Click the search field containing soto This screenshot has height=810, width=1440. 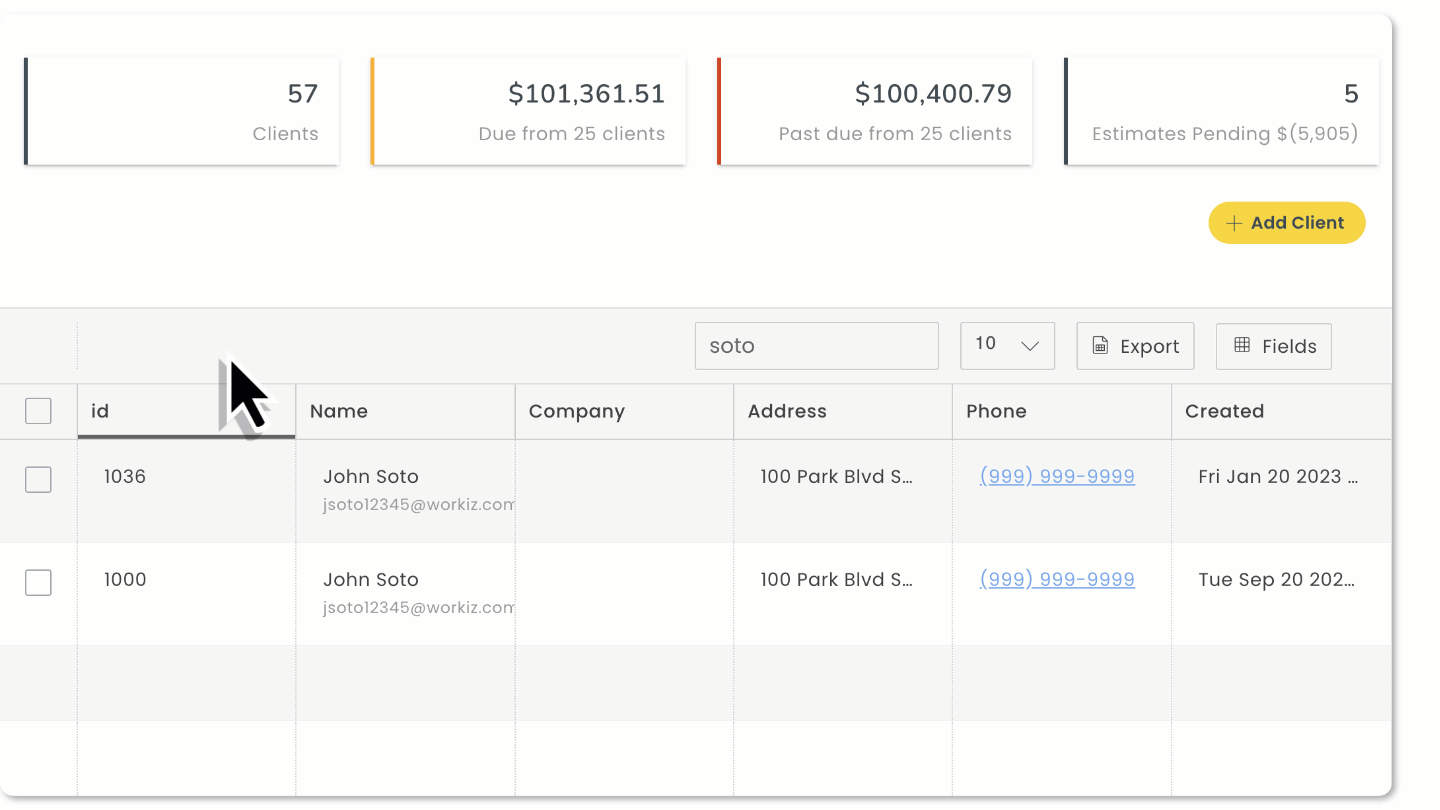[x=816, y=346]
